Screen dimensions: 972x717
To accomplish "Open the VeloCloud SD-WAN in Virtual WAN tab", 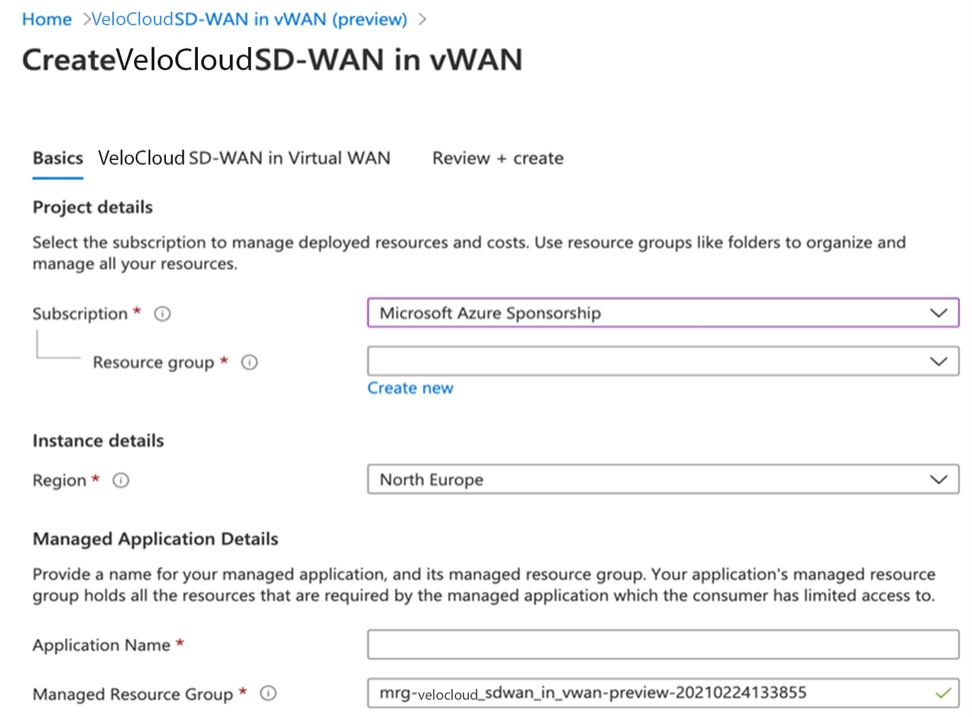I will point(243,158).
